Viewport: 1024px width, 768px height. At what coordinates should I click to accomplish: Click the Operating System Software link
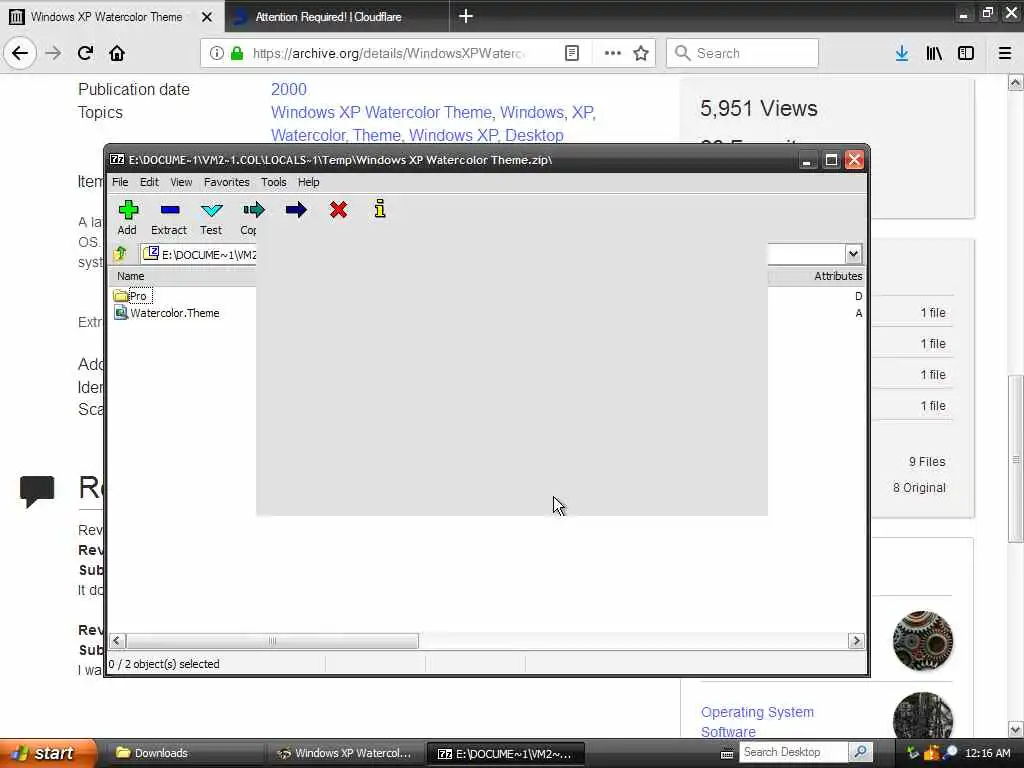pos(758,722)
